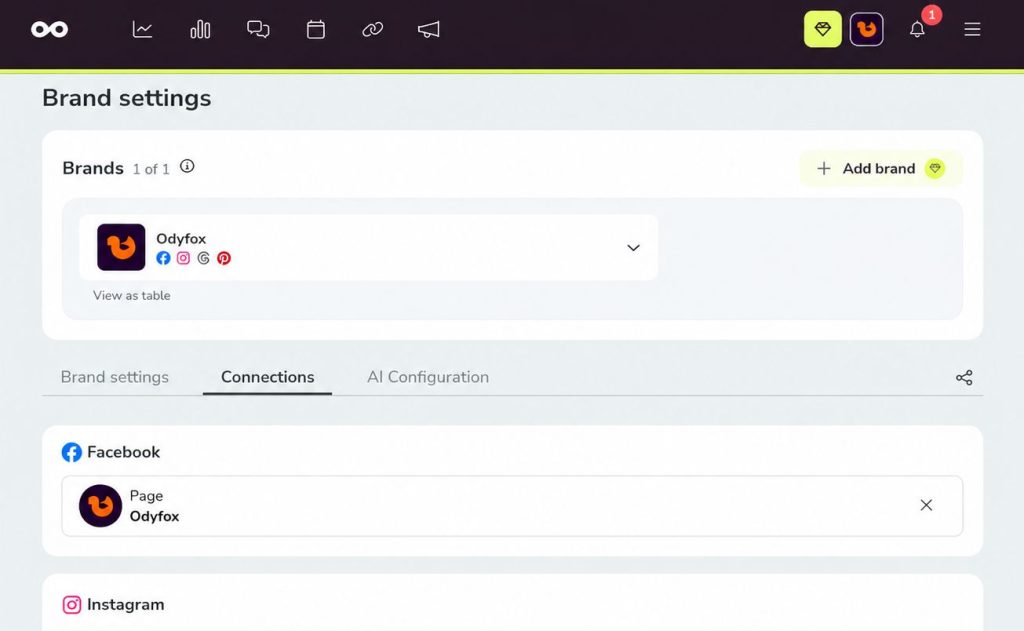Open the calendar planner icon
This screenshot has width=1024, height=631.
(x=316, y=29)
